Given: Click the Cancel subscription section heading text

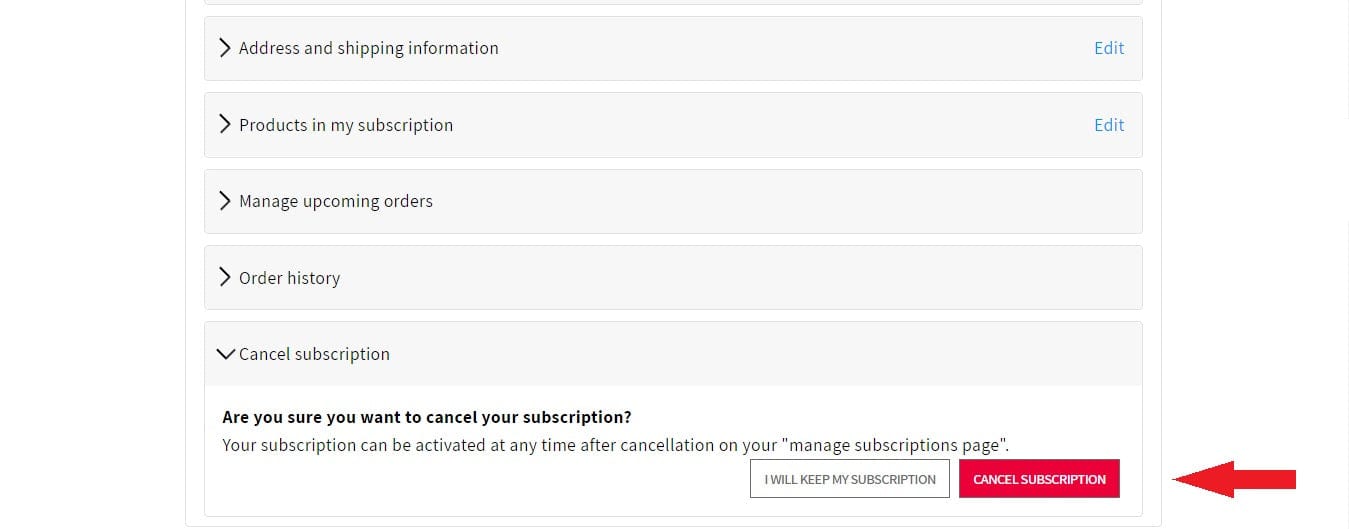Looking at the screenshot, I should pyautogui.click(x=314, y=354).
